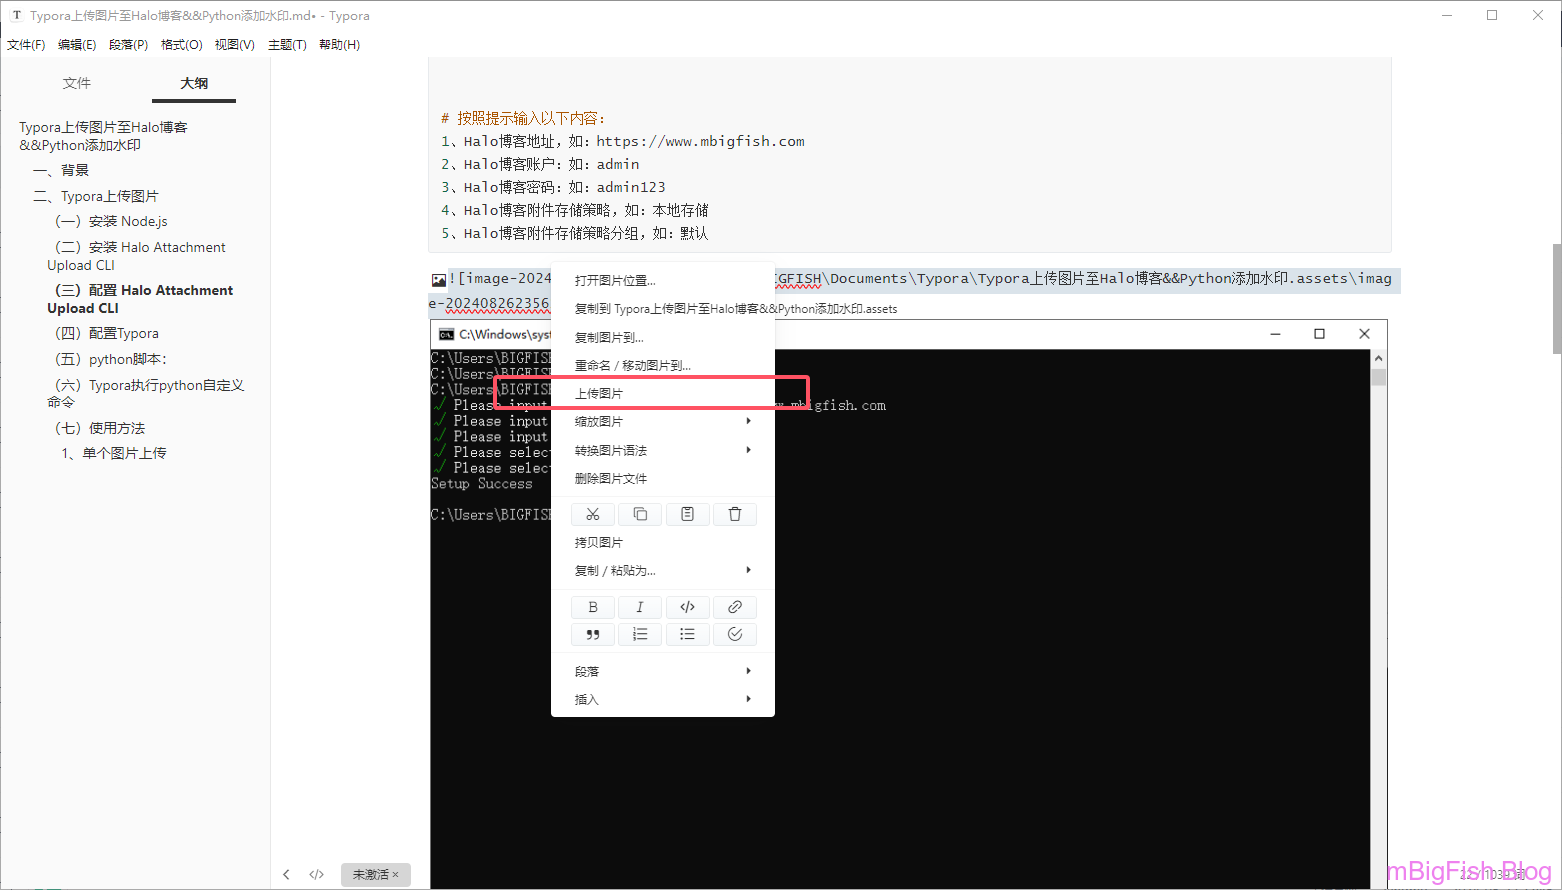The width and height of the screenshot is (1562, 890).
Task: Click the Setup Success text in console image
Action: (x=481, y=484)
